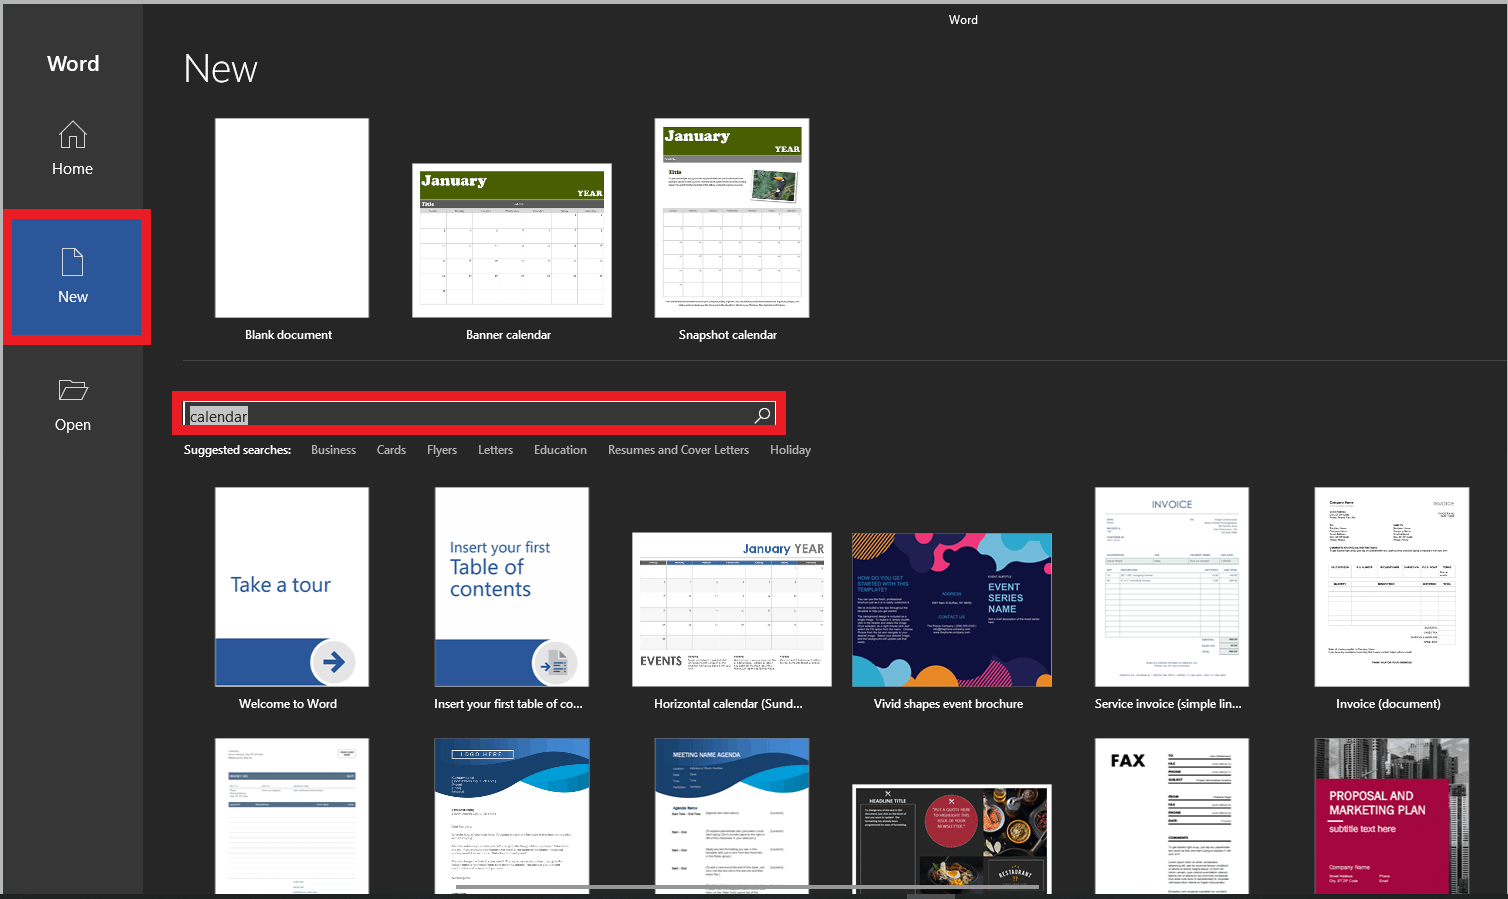Open the Home section in the sidebar
The width and height of the screenshot is (1508, 899).
[x=72, y=149]
